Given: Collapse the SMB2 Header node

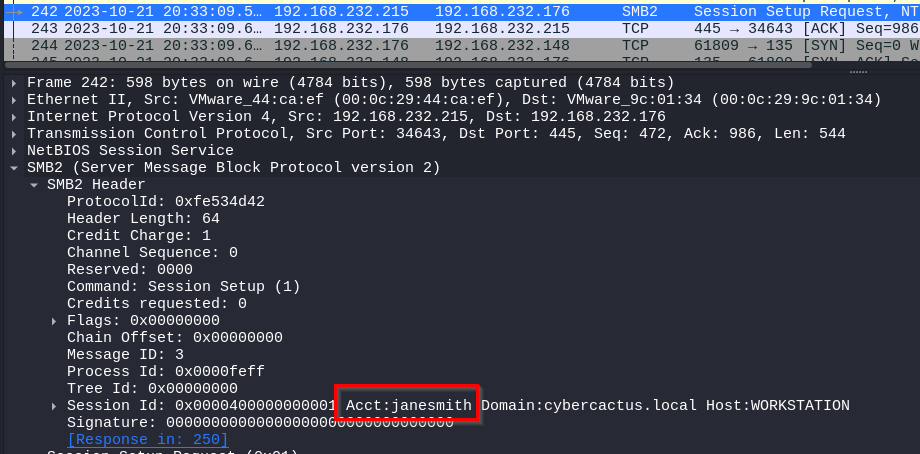Looking at the screenshot, I should (35, 184).
